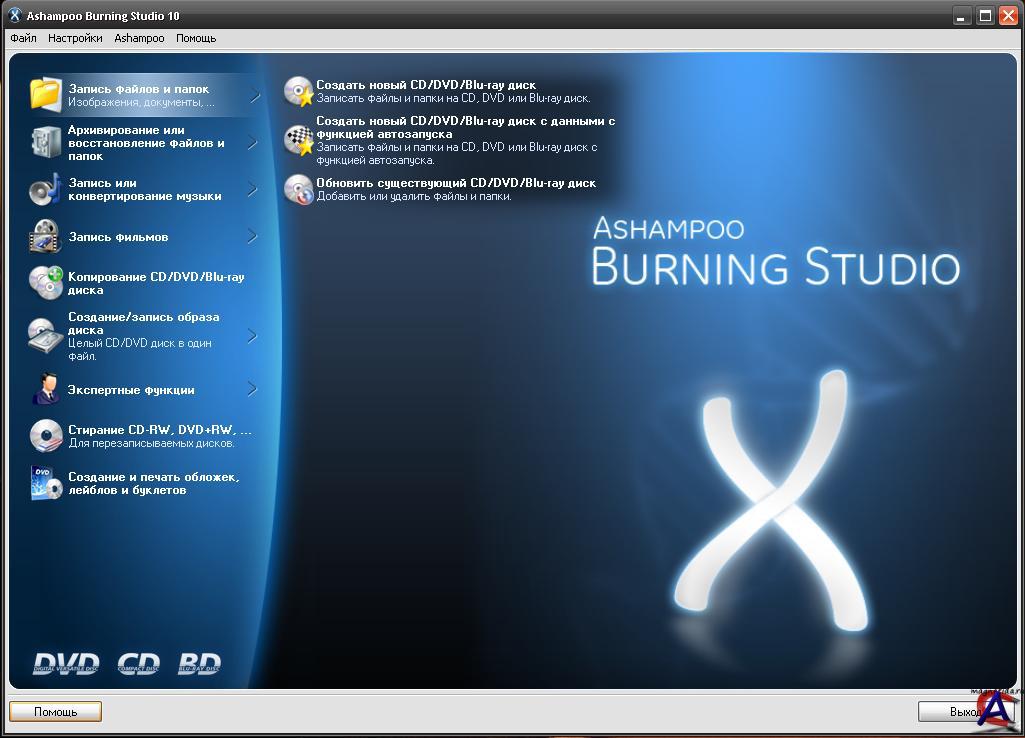The image size is (1025, 738).
Task: Click the Помощь button at bottom left
Action: (56, 711)
